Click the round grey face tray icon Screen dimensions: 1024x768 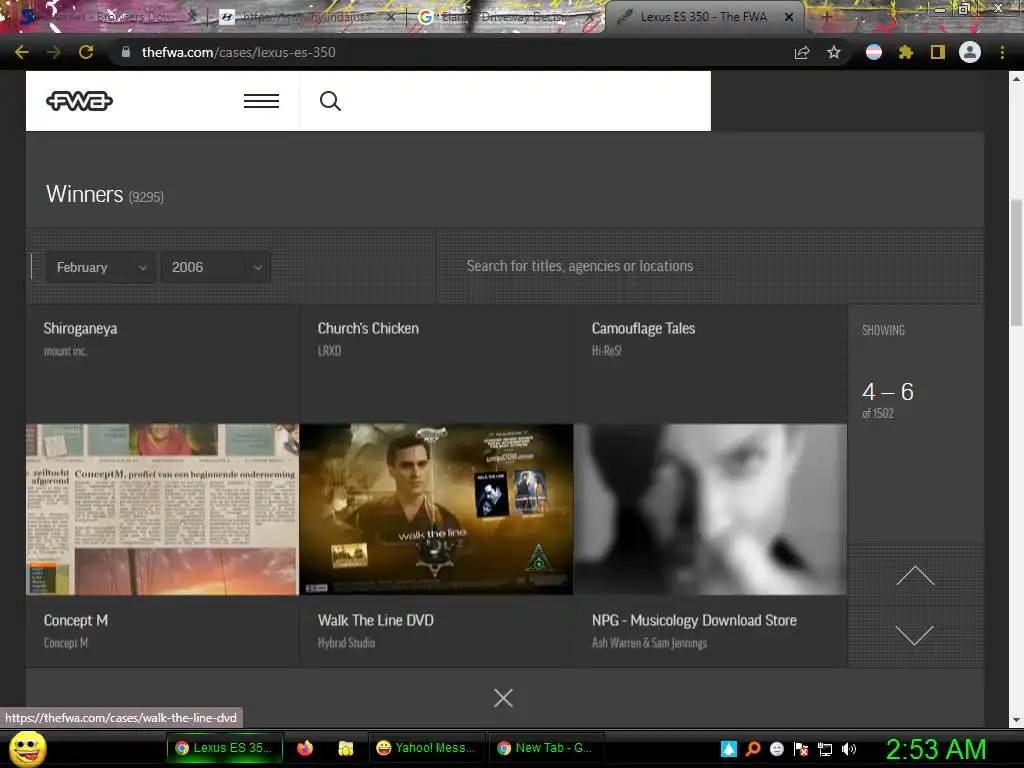click(777, 749)
